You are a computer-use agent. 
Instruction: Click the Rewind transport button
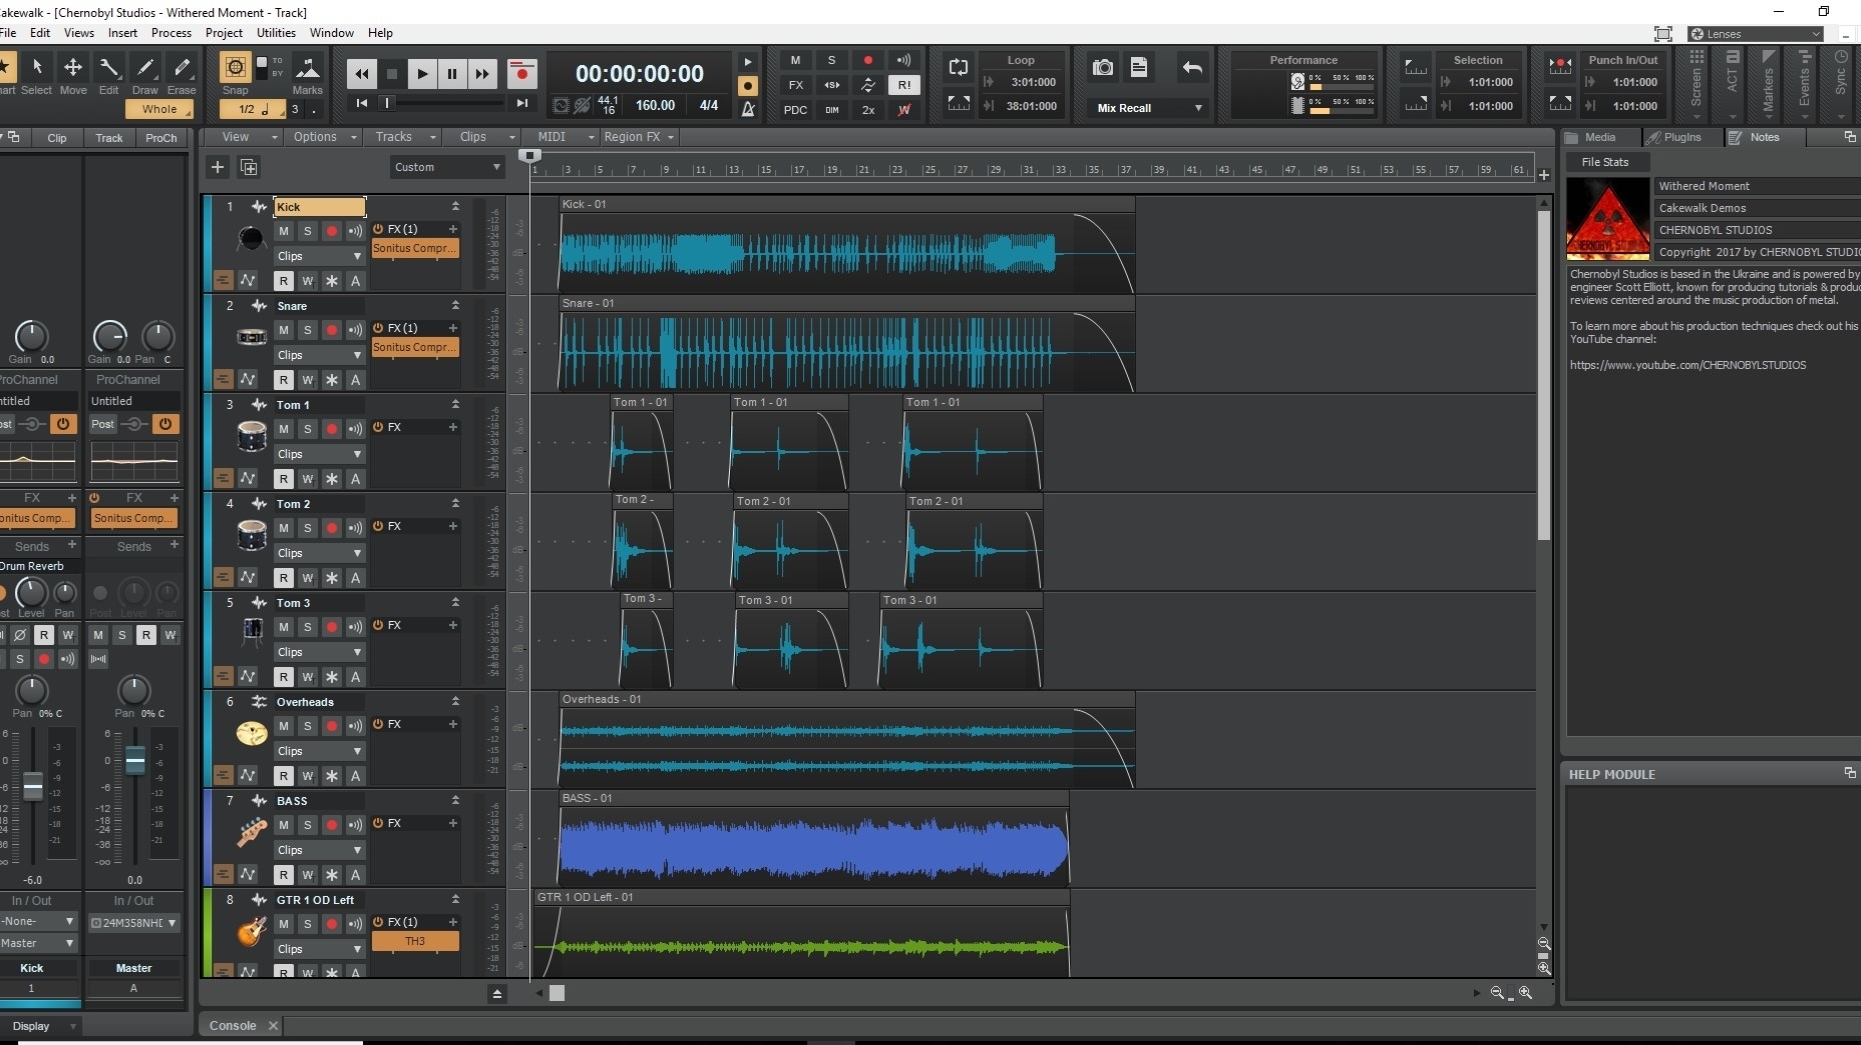tap(361, 73)
